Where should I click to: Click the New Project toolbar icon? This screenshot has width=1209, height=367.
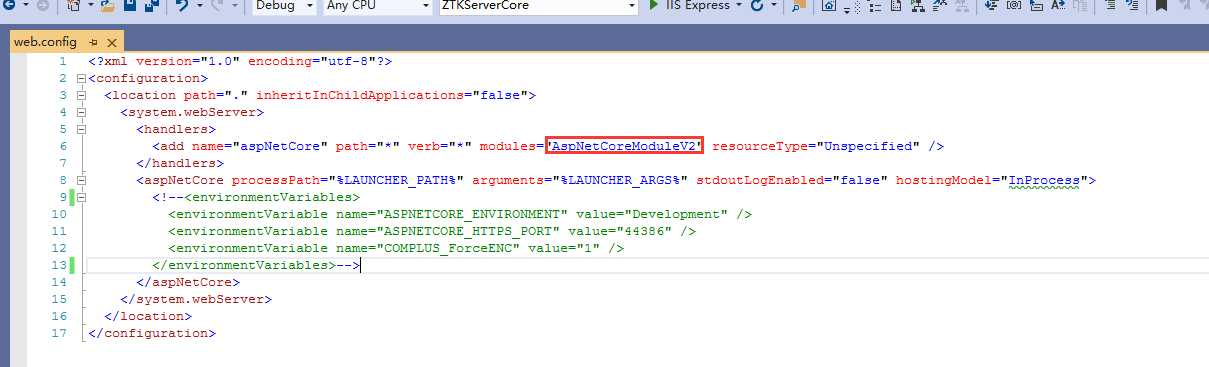(74, 6)
